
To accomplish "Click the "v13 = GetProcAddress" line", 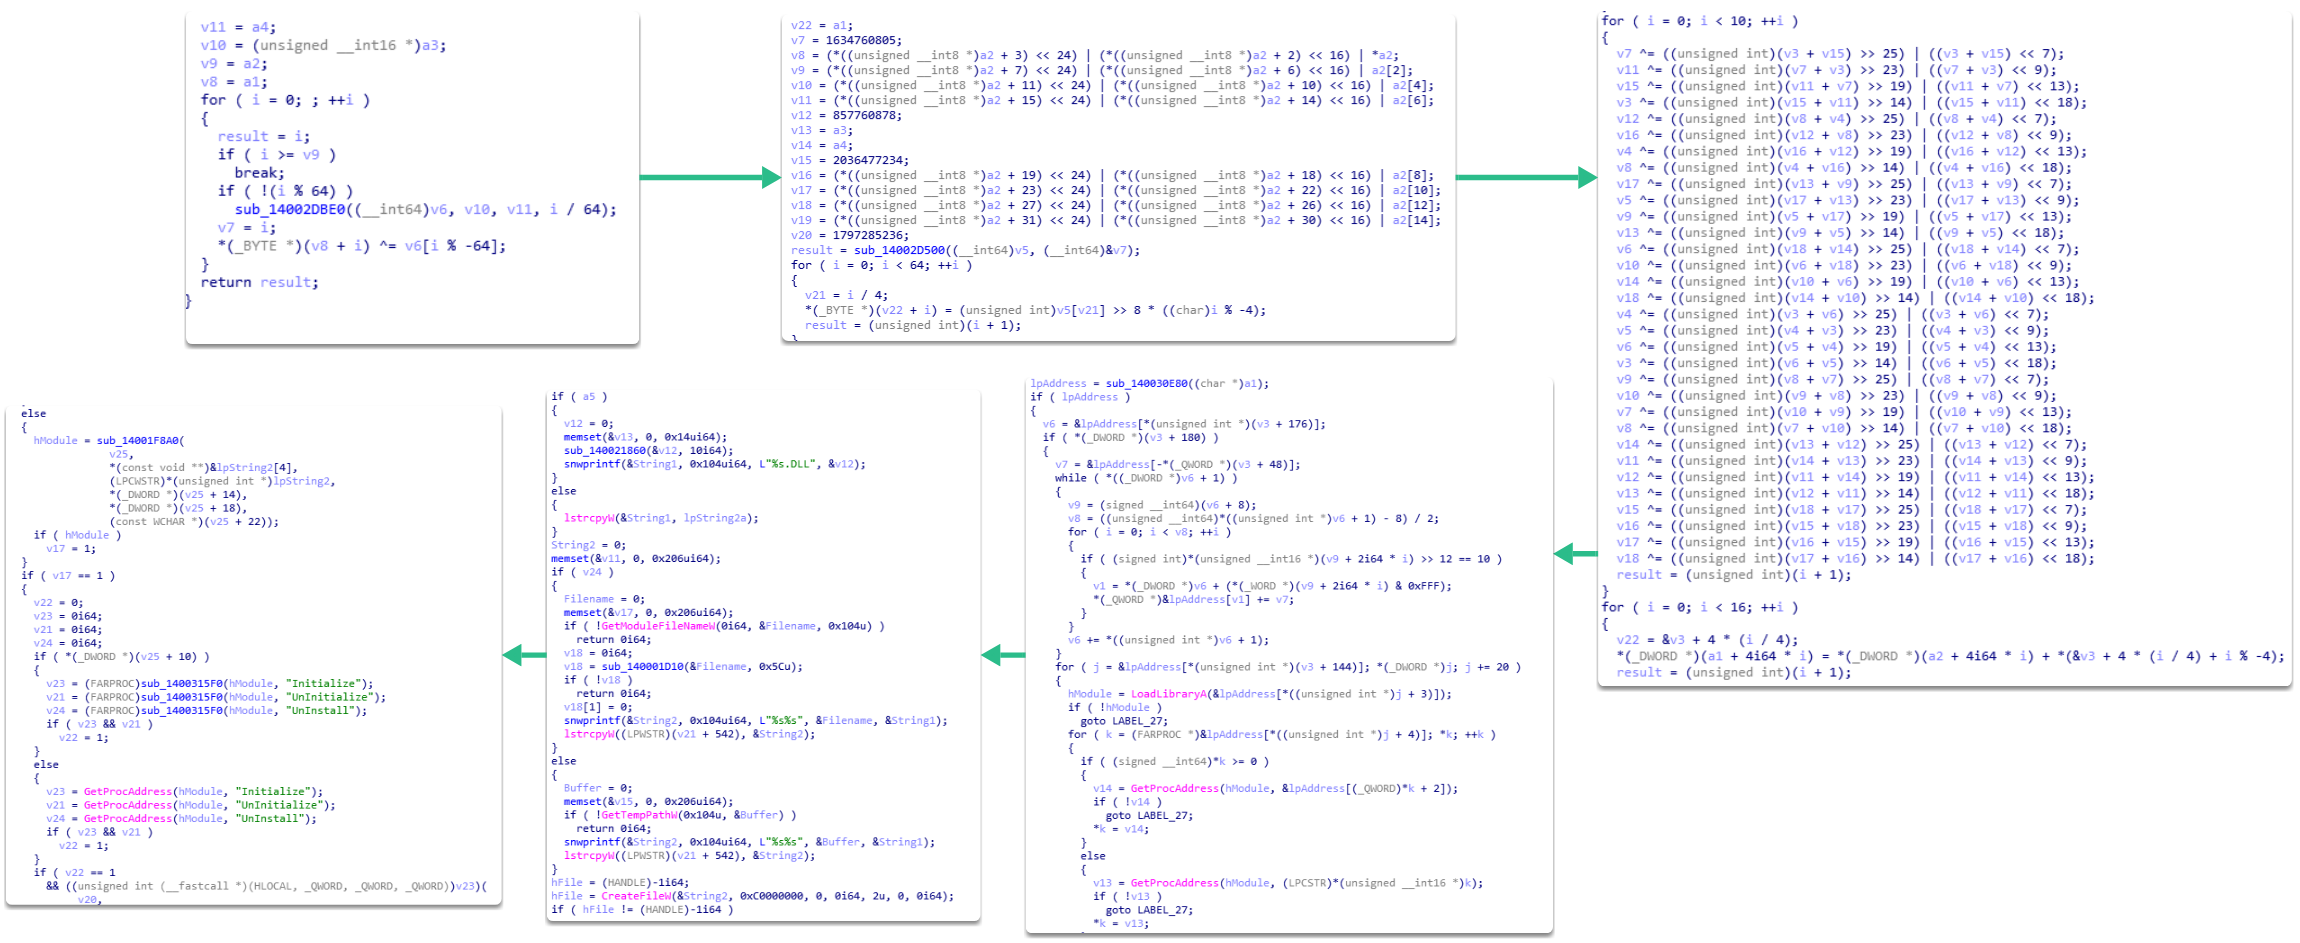I will point(1287,883).
